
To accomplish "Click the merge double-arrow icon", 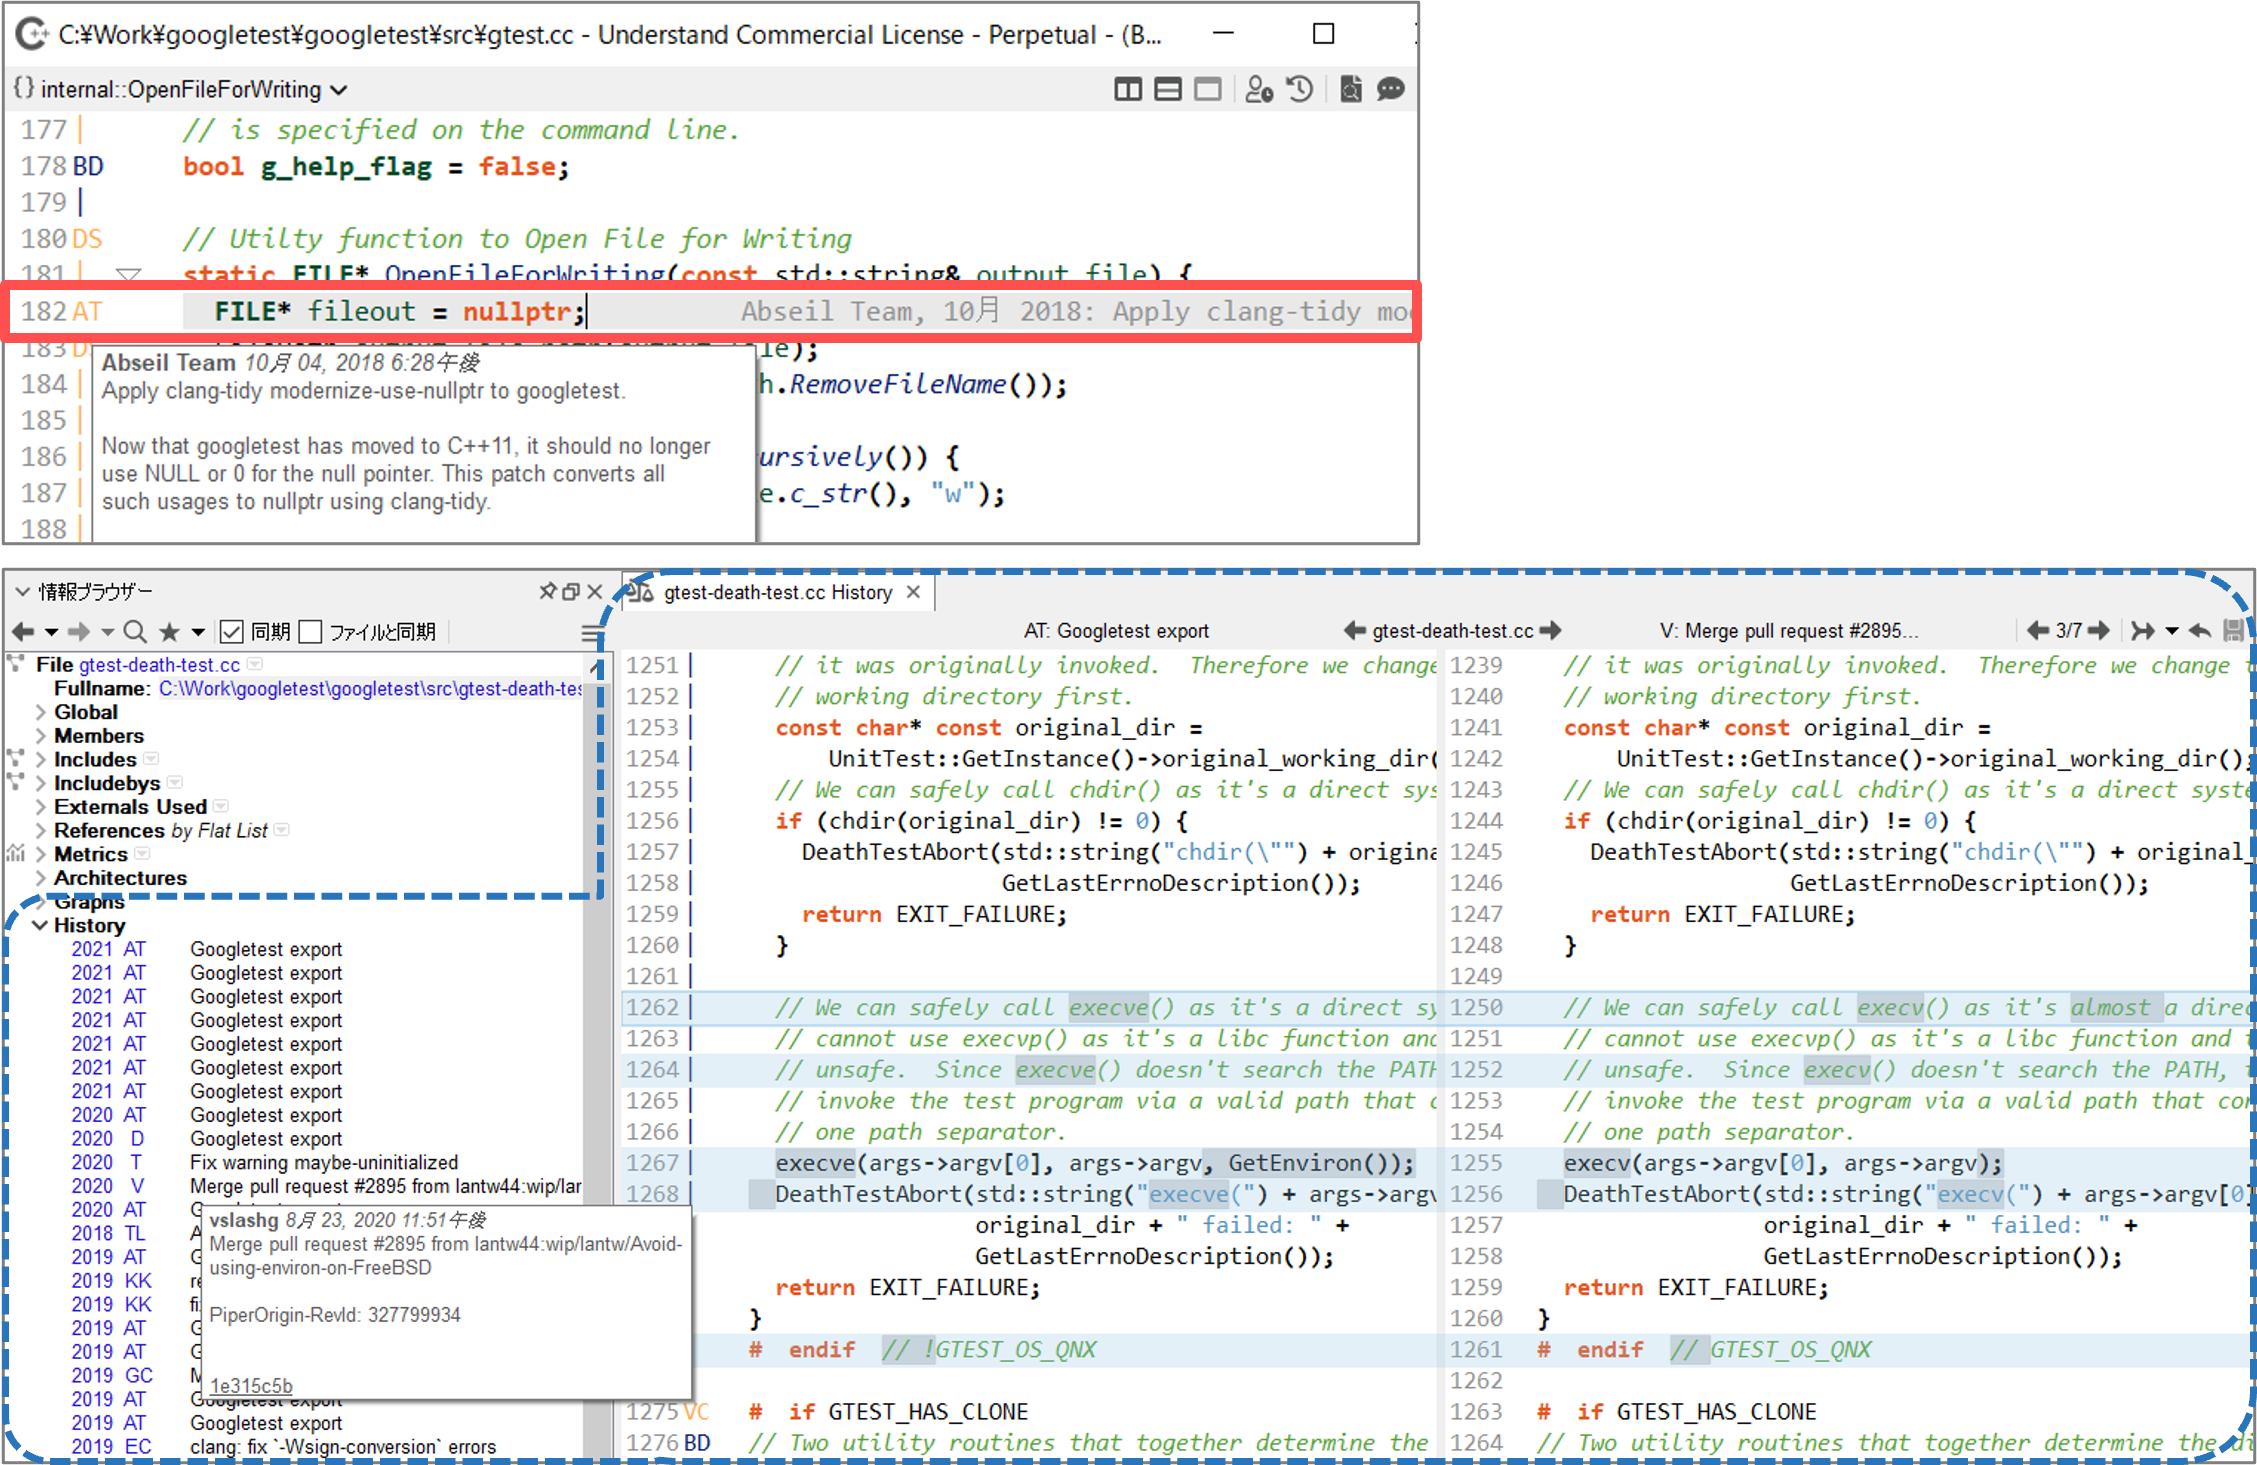I will (2142, 631).
